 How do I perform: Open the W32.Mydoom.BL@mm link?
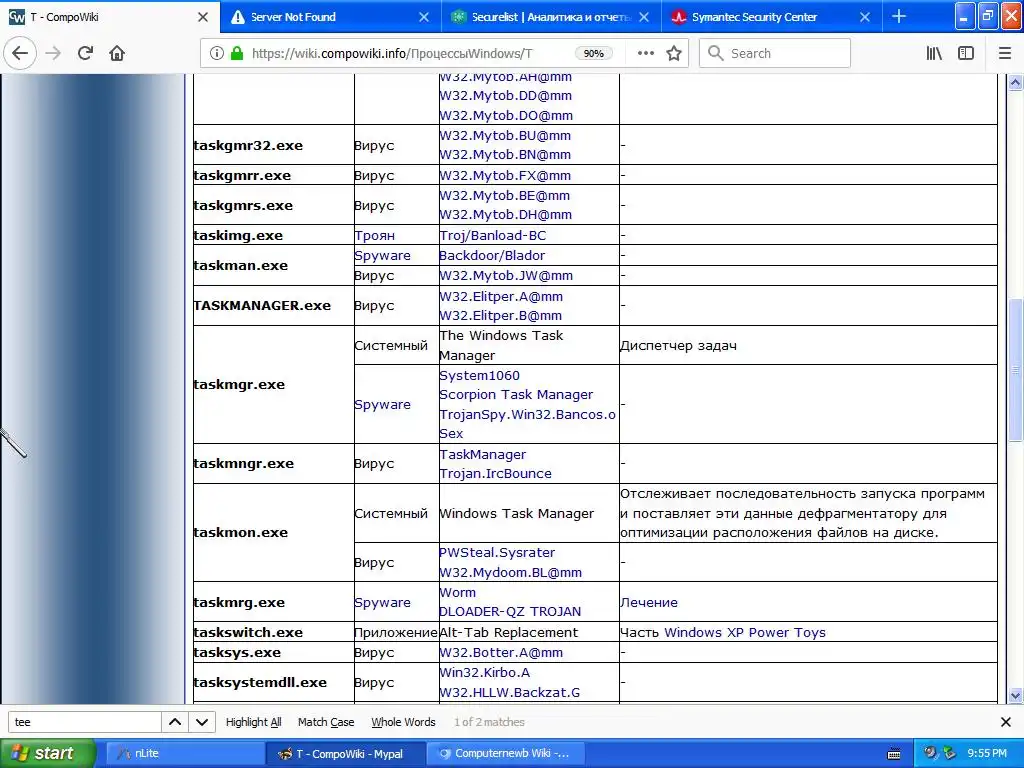click(x=510, y=572)
